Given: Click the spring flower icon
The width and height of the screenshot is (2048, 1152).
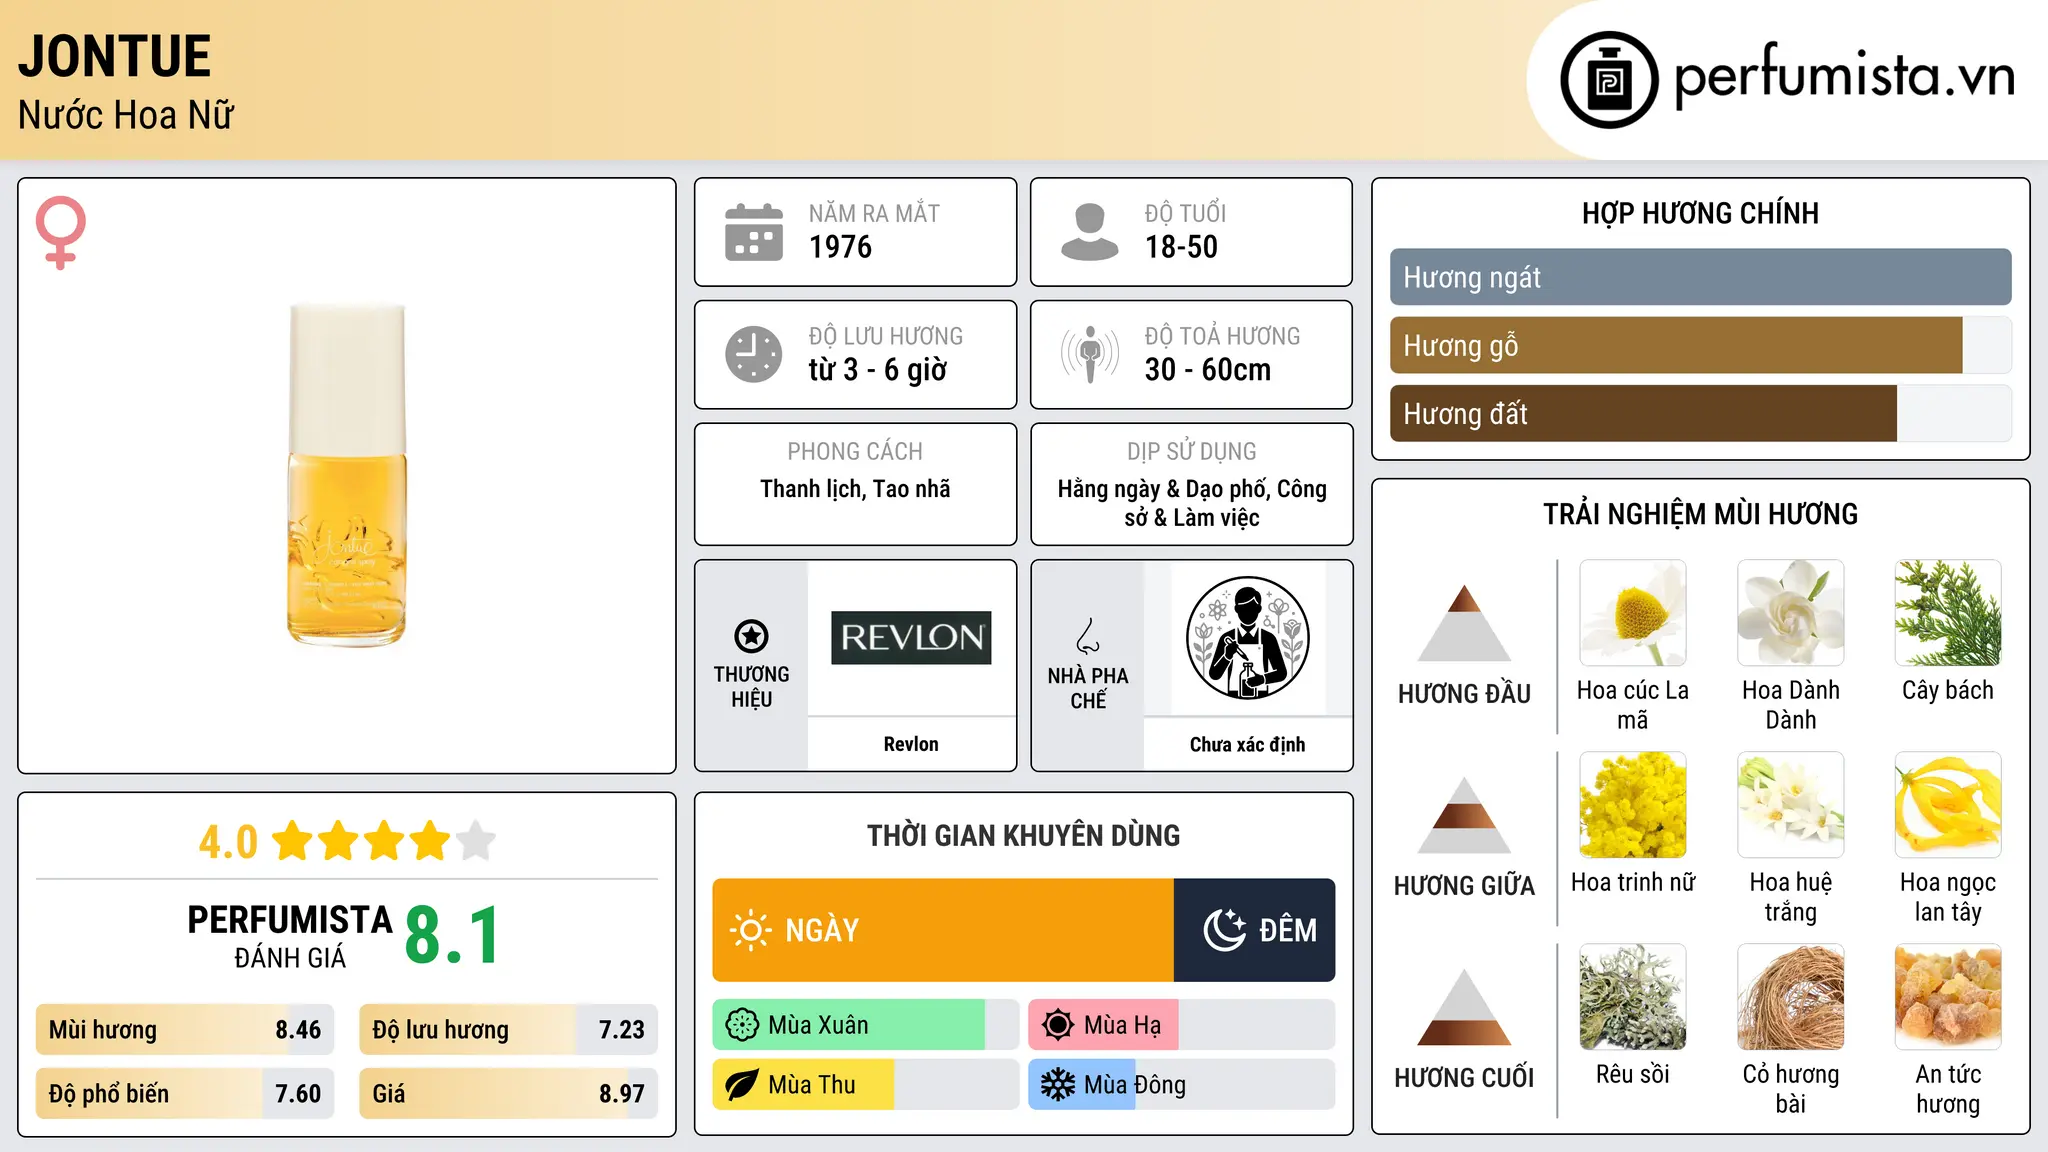Looking at the screenshot, I should click(x=742, y=1025).
